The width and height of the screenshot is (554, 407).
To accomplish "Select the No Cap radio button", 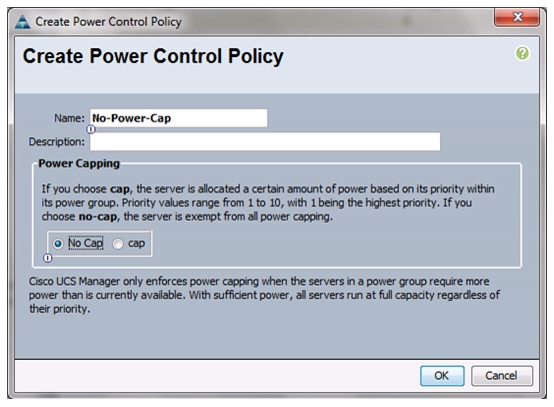I will 58,243.
